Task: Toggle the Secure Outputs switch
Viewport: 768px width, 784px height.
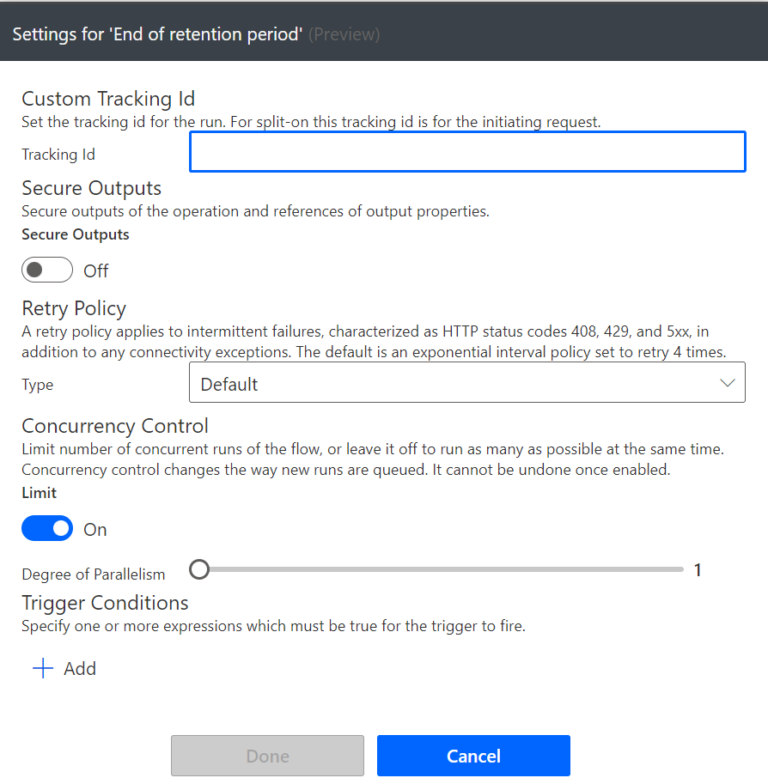Action: 47,270
